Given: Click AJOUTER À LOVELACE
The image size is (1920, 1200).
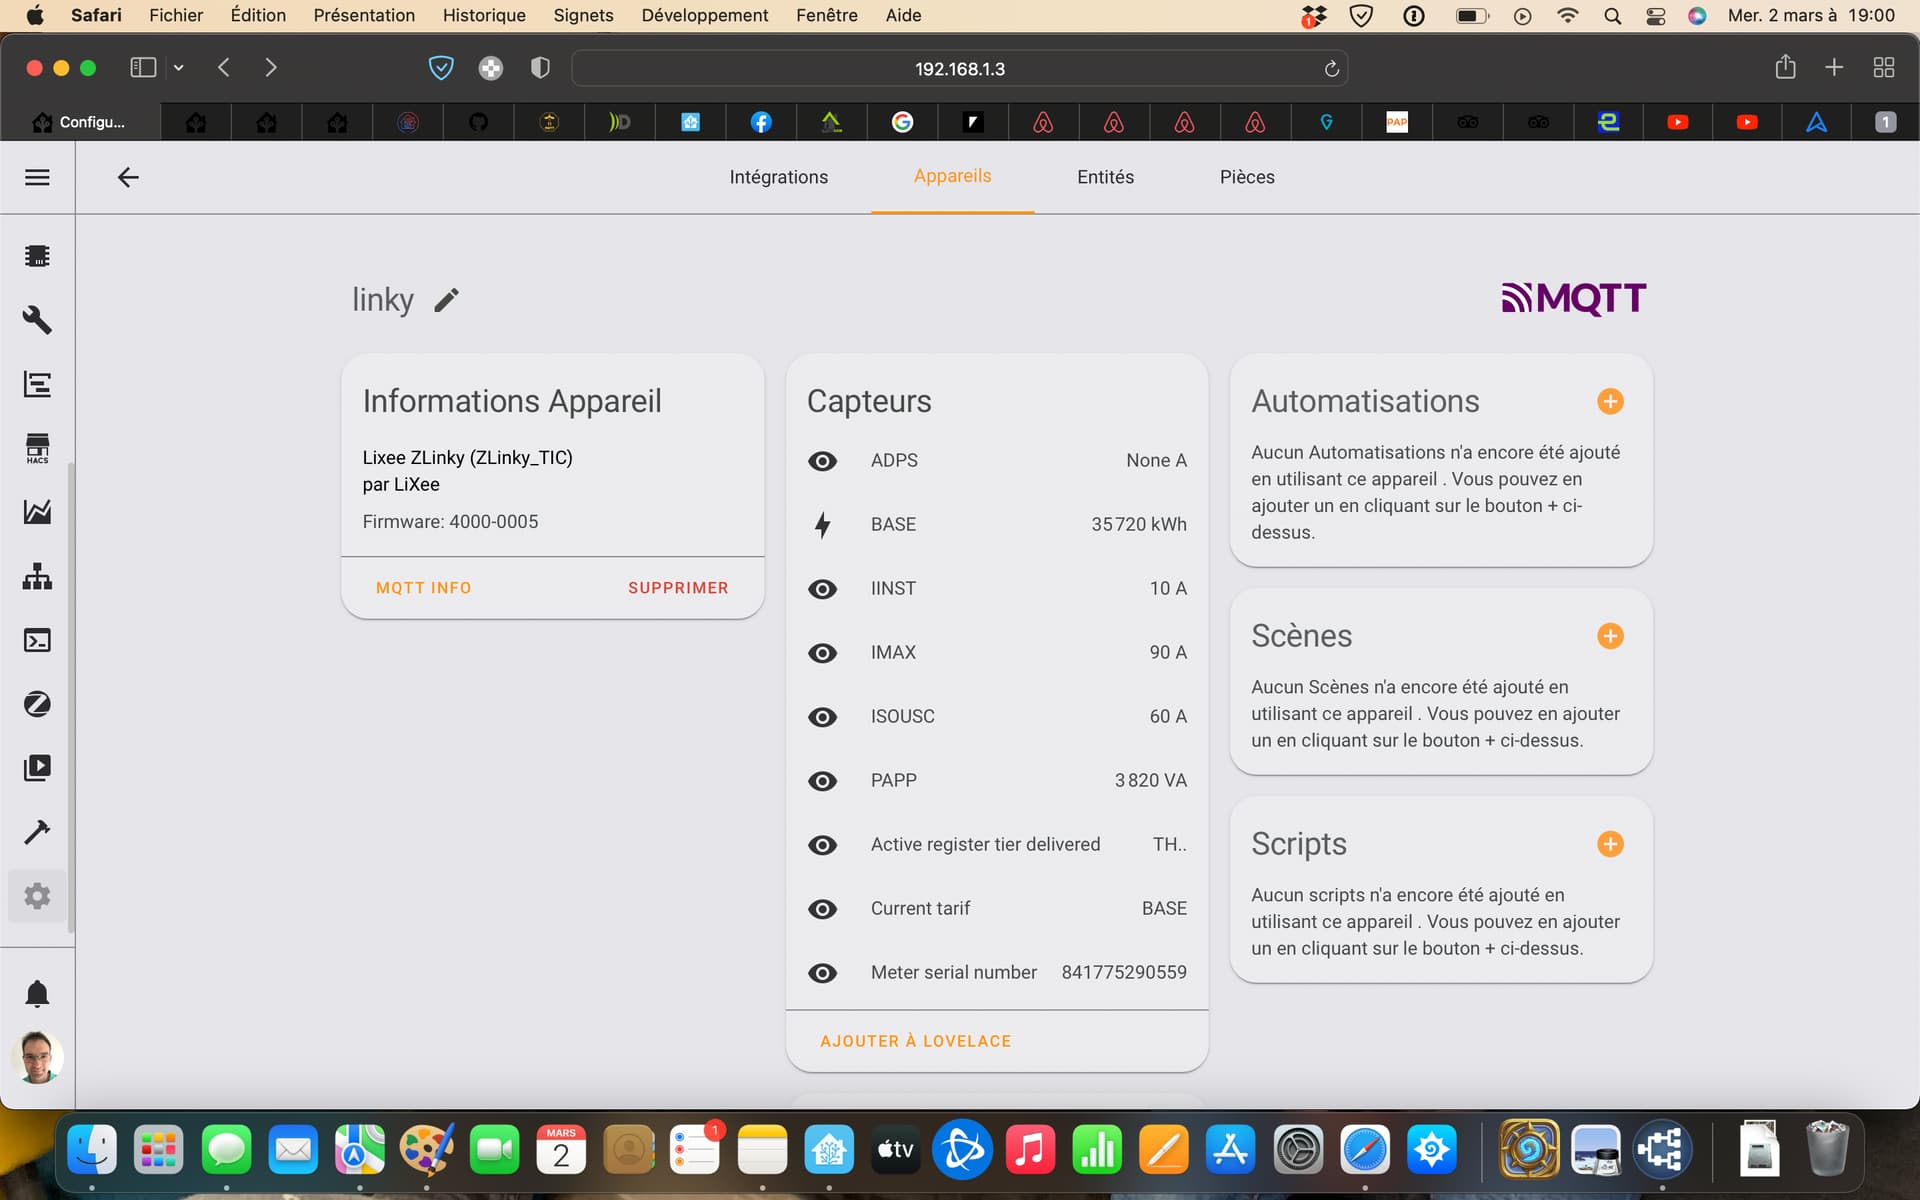Looking at the screenshot, I should click(915, 1041).
